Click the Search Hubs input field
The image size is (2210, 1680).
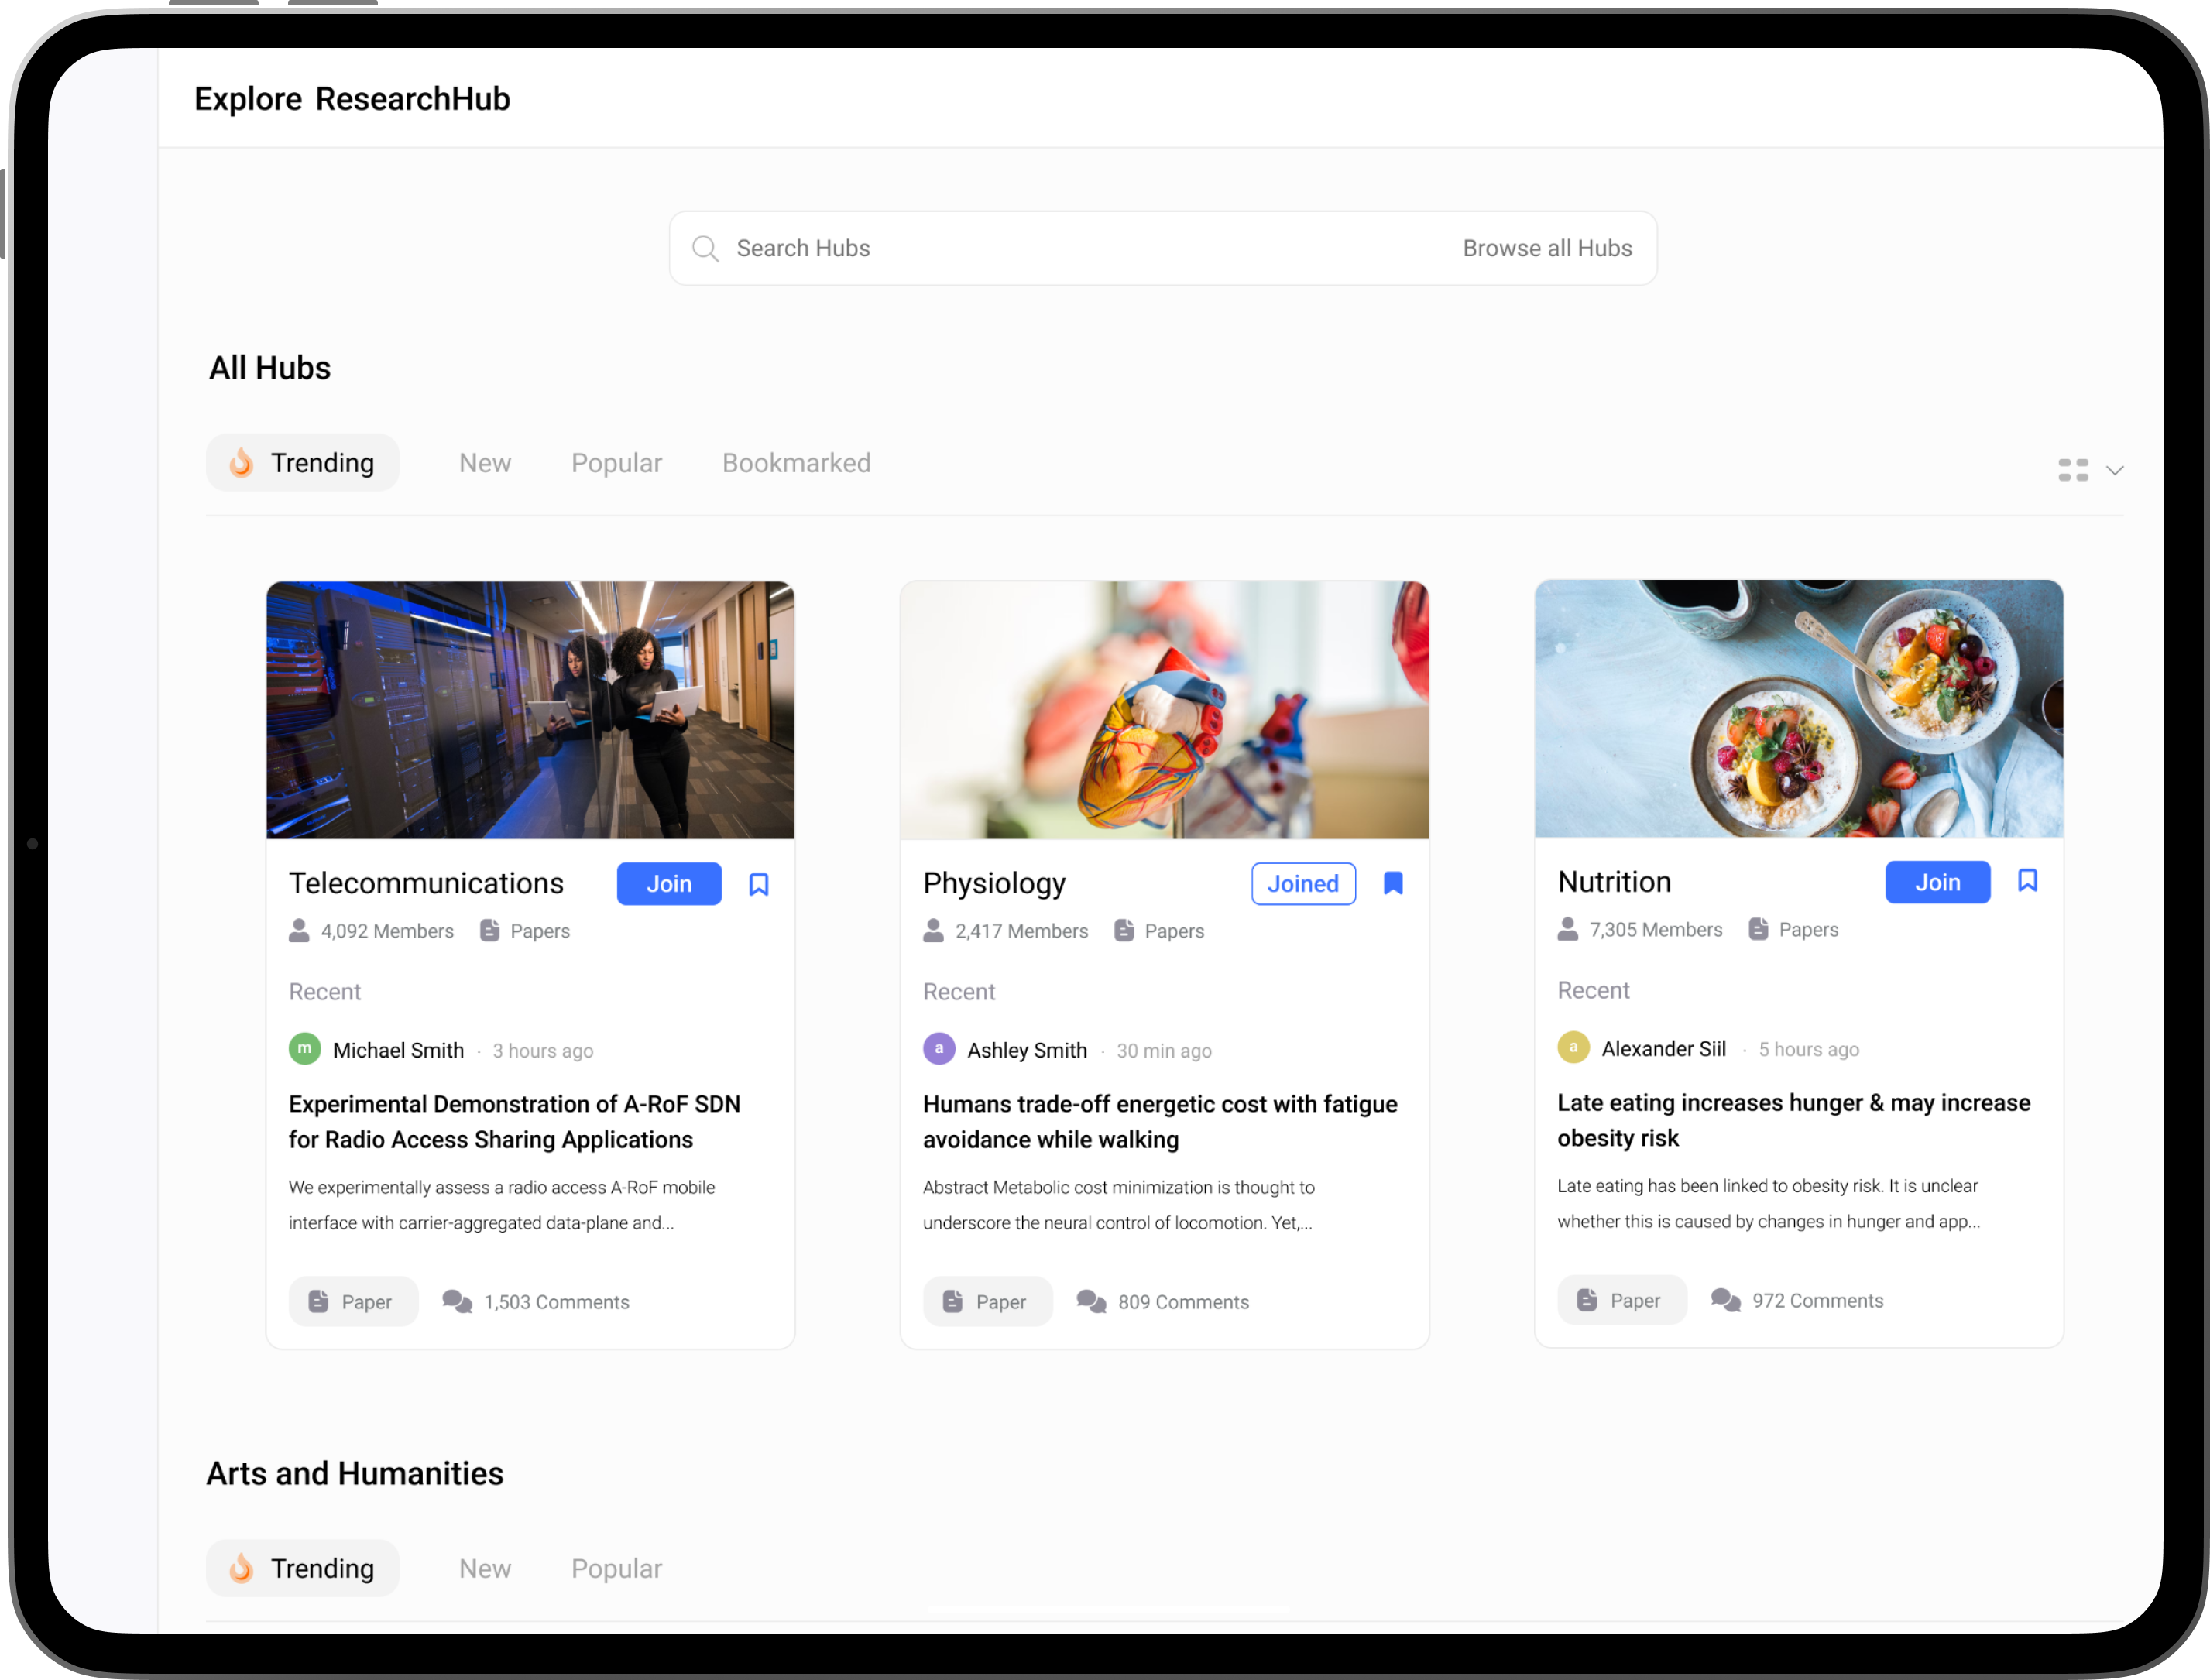coord(1050,248)
